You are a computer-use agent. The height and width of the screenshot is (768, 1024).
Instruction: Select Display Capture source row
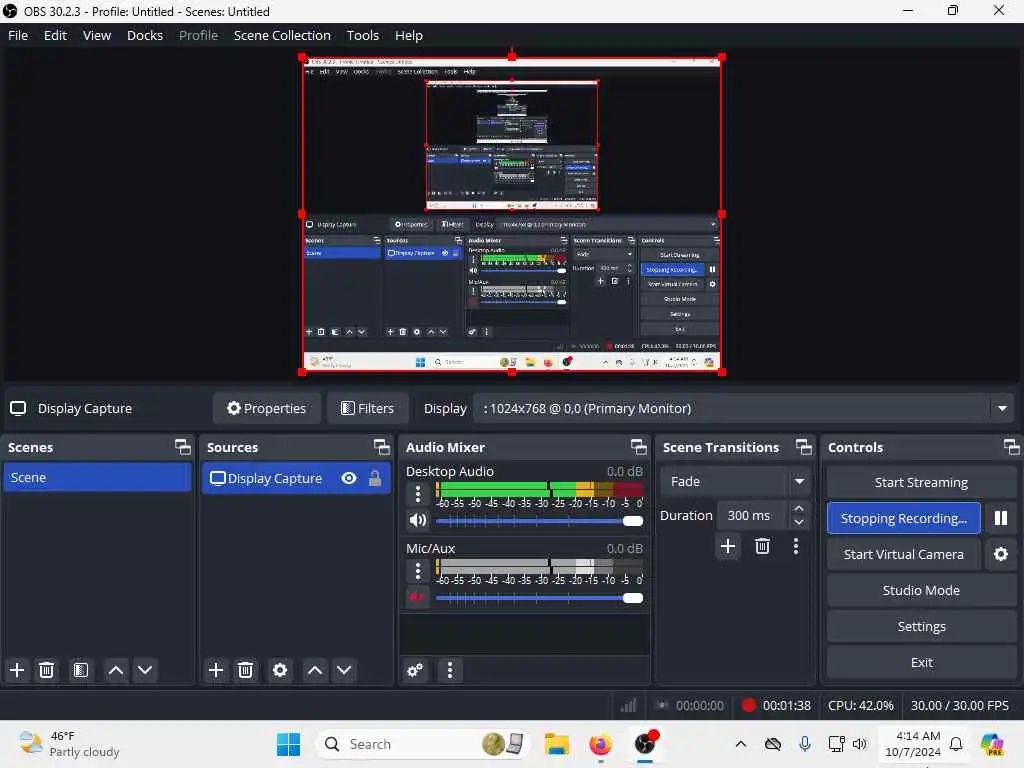click(296, 478)
